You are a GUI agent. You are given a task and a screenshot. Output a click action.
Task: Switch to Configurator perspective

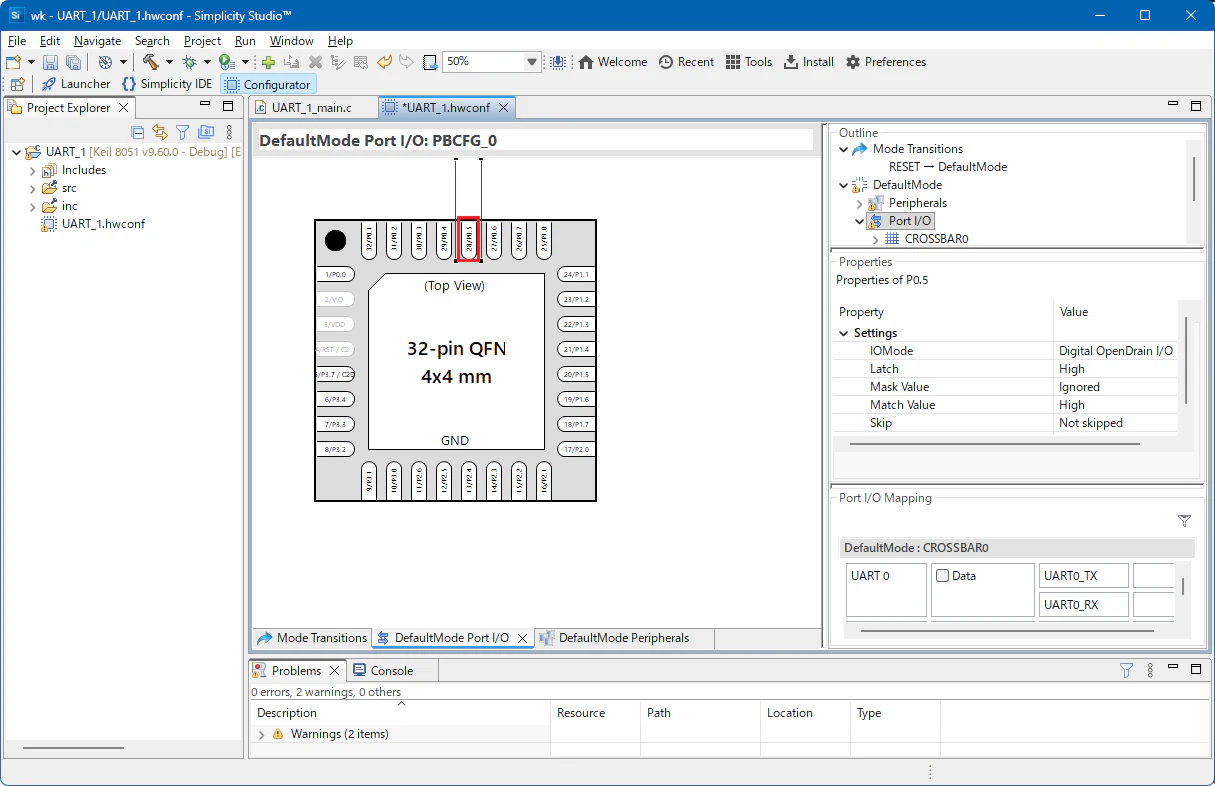[x=267, y=84]
